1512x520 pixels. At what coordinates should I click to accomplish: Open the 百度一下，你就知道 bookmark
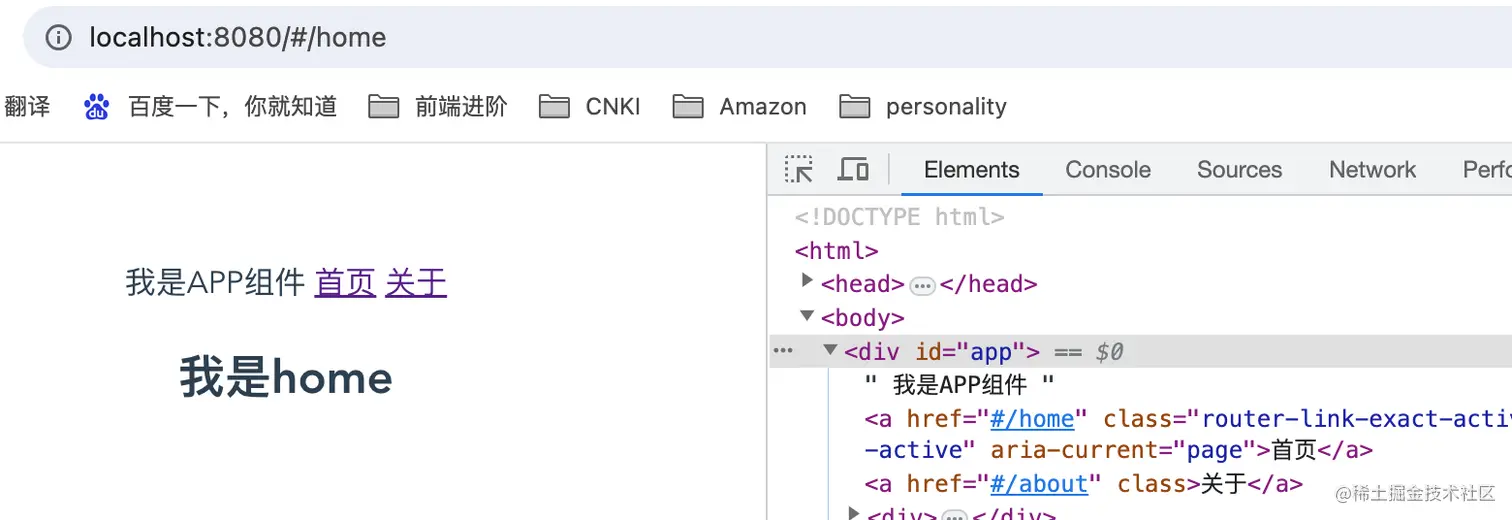pyautogui.click(x=210, y=106)
